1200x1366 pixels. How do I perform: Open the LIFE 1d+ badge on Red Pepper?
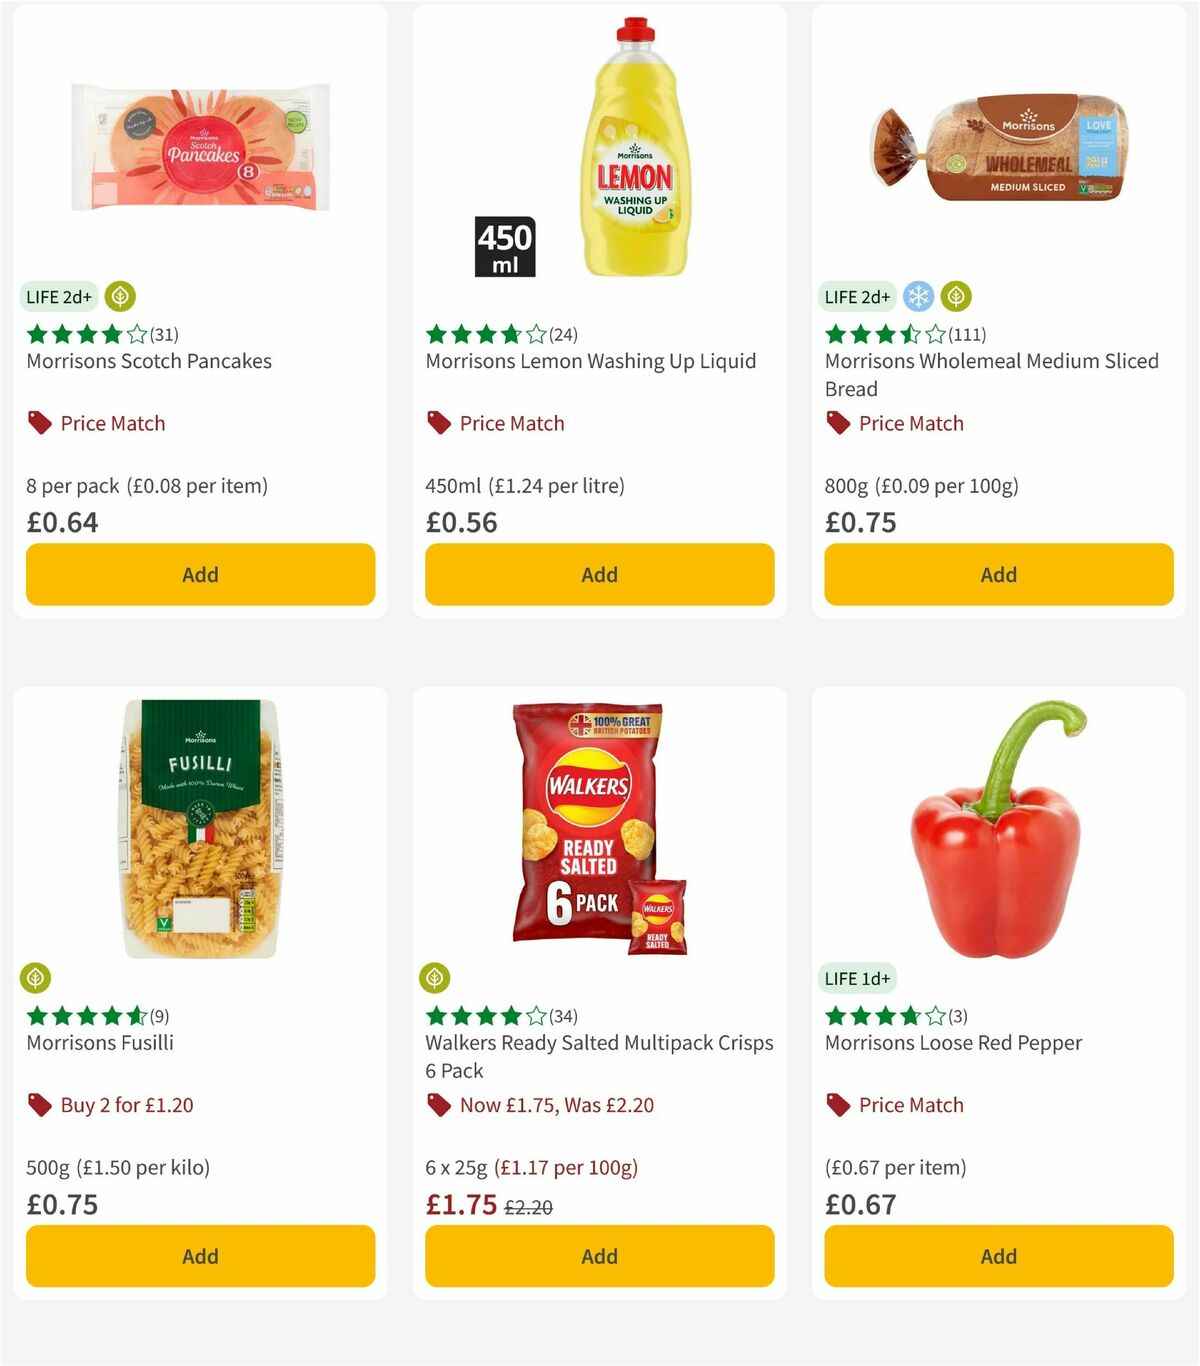(x=857, y=978)
